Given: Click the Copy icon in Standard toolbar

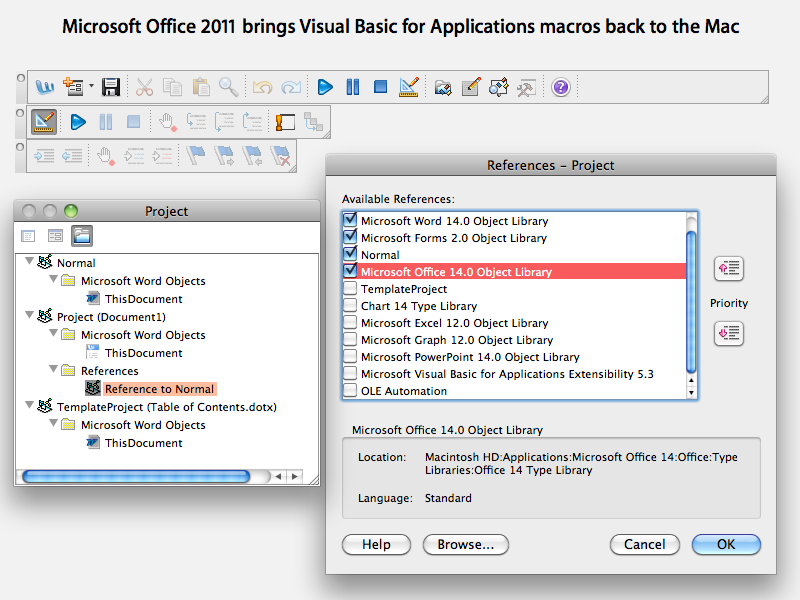Looking at the screenshot, I should pyautogui.click(x=172, y=87).
